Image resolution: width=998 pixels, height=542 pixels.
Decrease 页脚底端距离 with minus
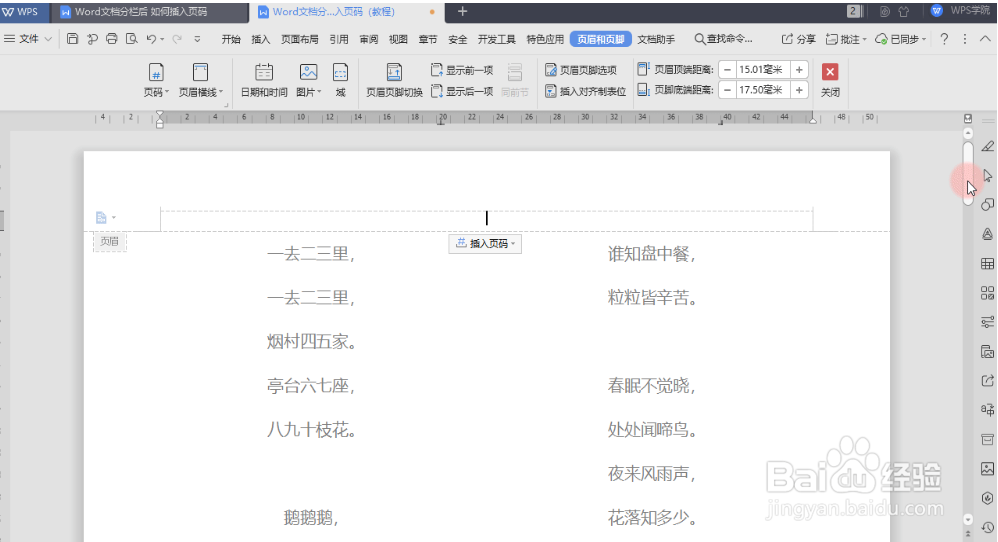(x=727, y=90)
